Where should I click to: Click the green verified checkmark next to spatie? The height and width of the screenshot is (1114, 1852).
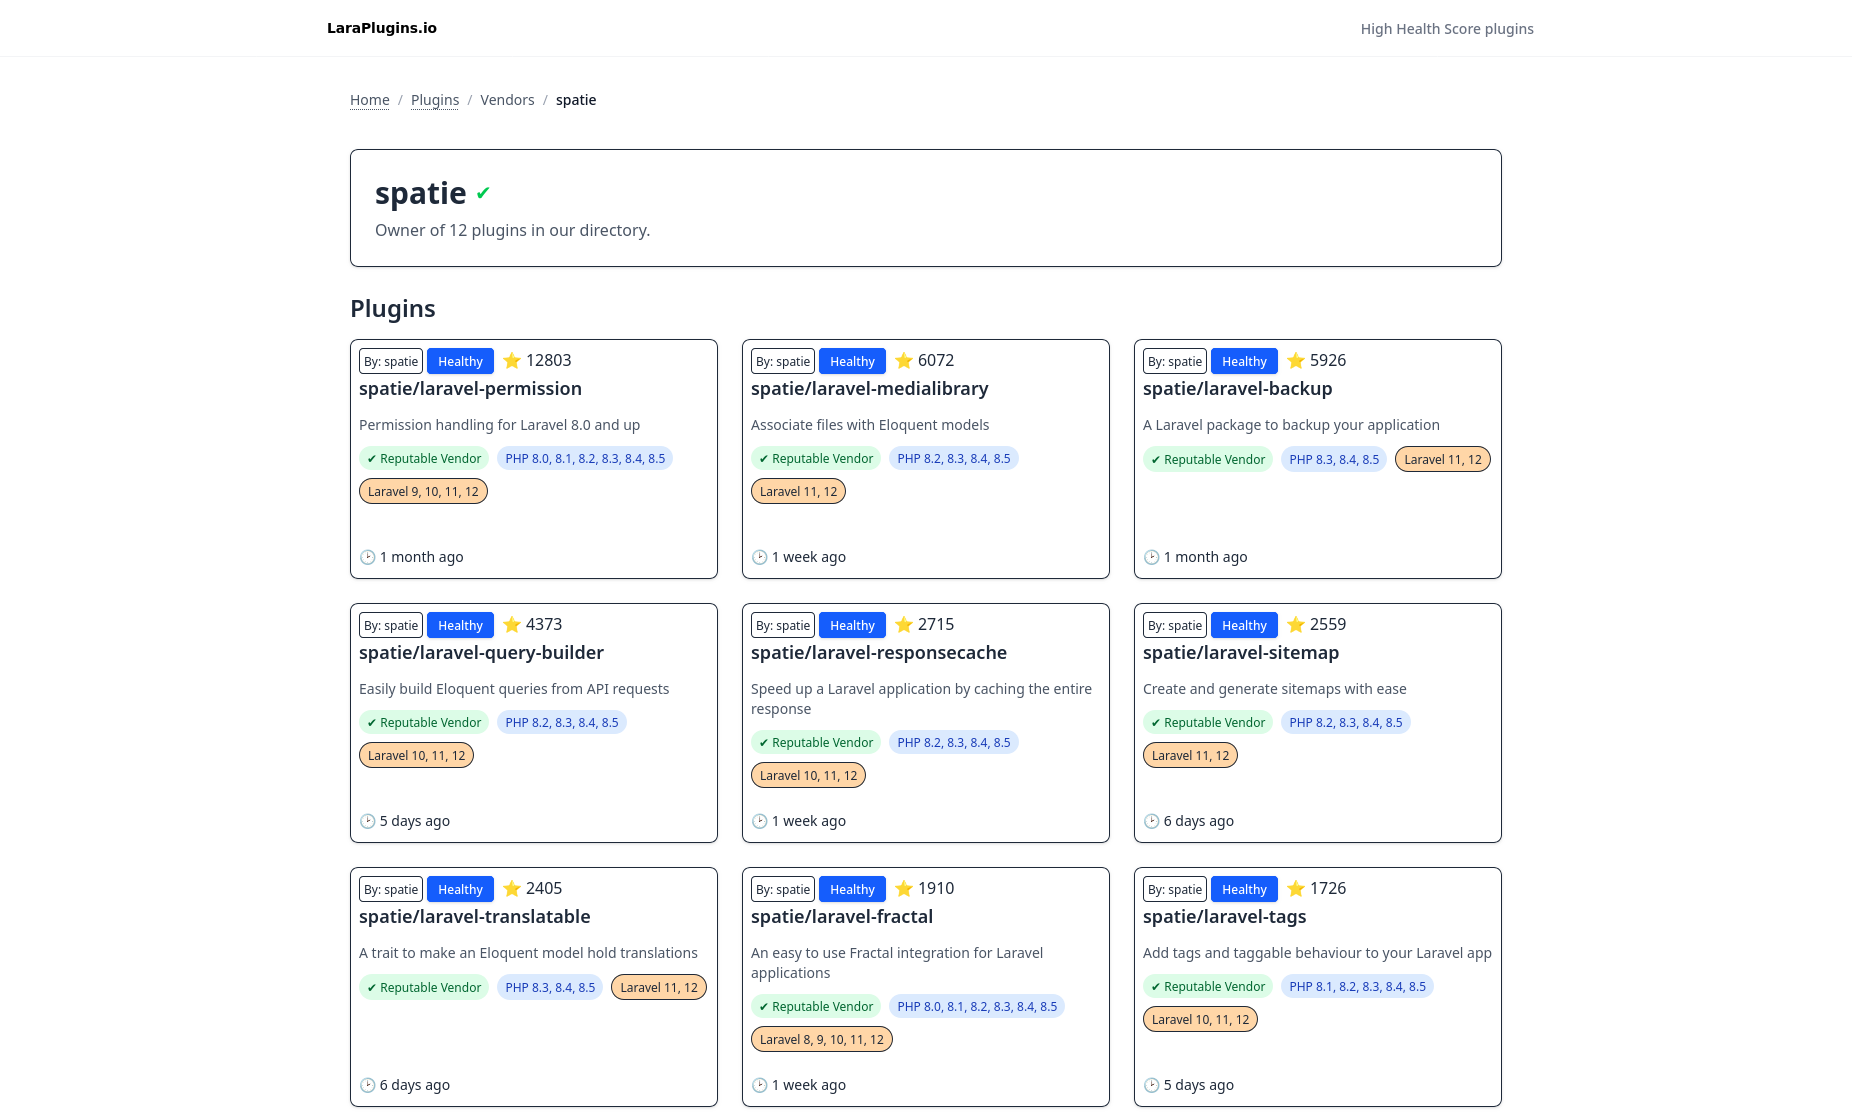pyautogui.click(x=483, y=193)
